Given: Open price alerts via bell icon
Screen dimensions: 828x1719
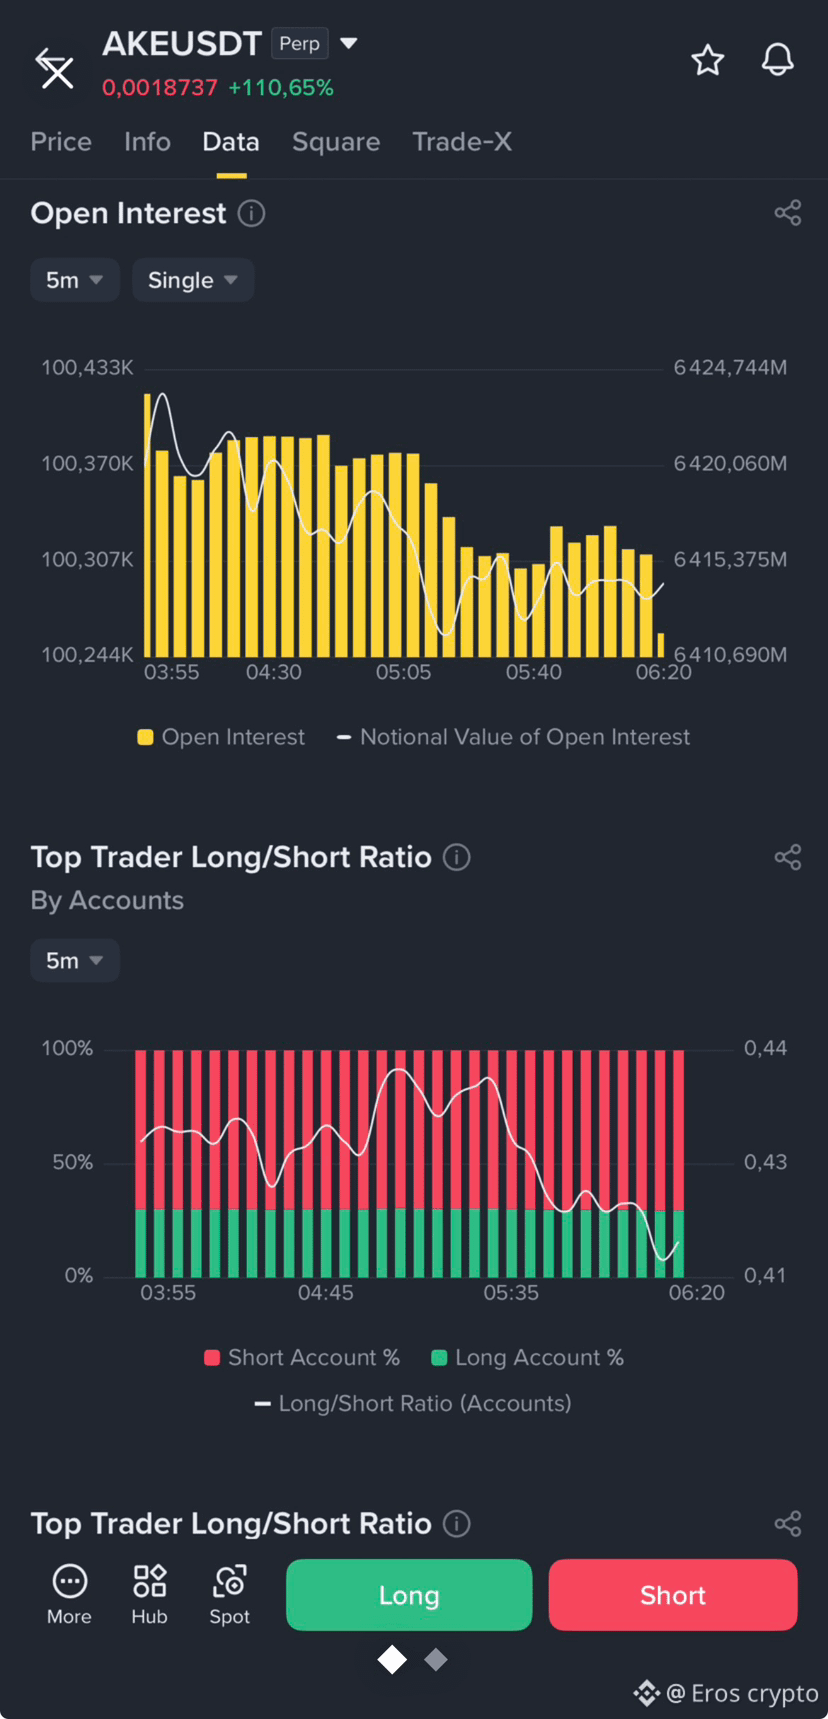Looking at the screenshot, I should pos(778,60).
